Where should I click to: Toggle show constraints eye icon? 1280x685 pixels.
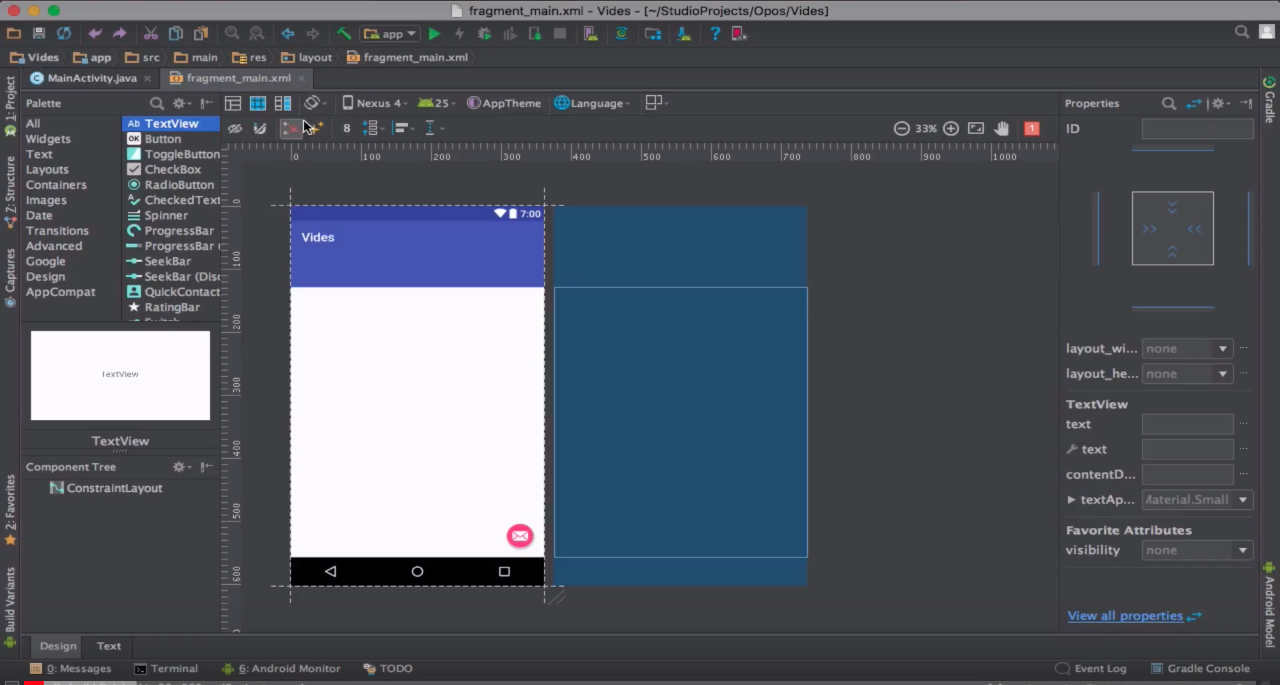tap(235, 128)
